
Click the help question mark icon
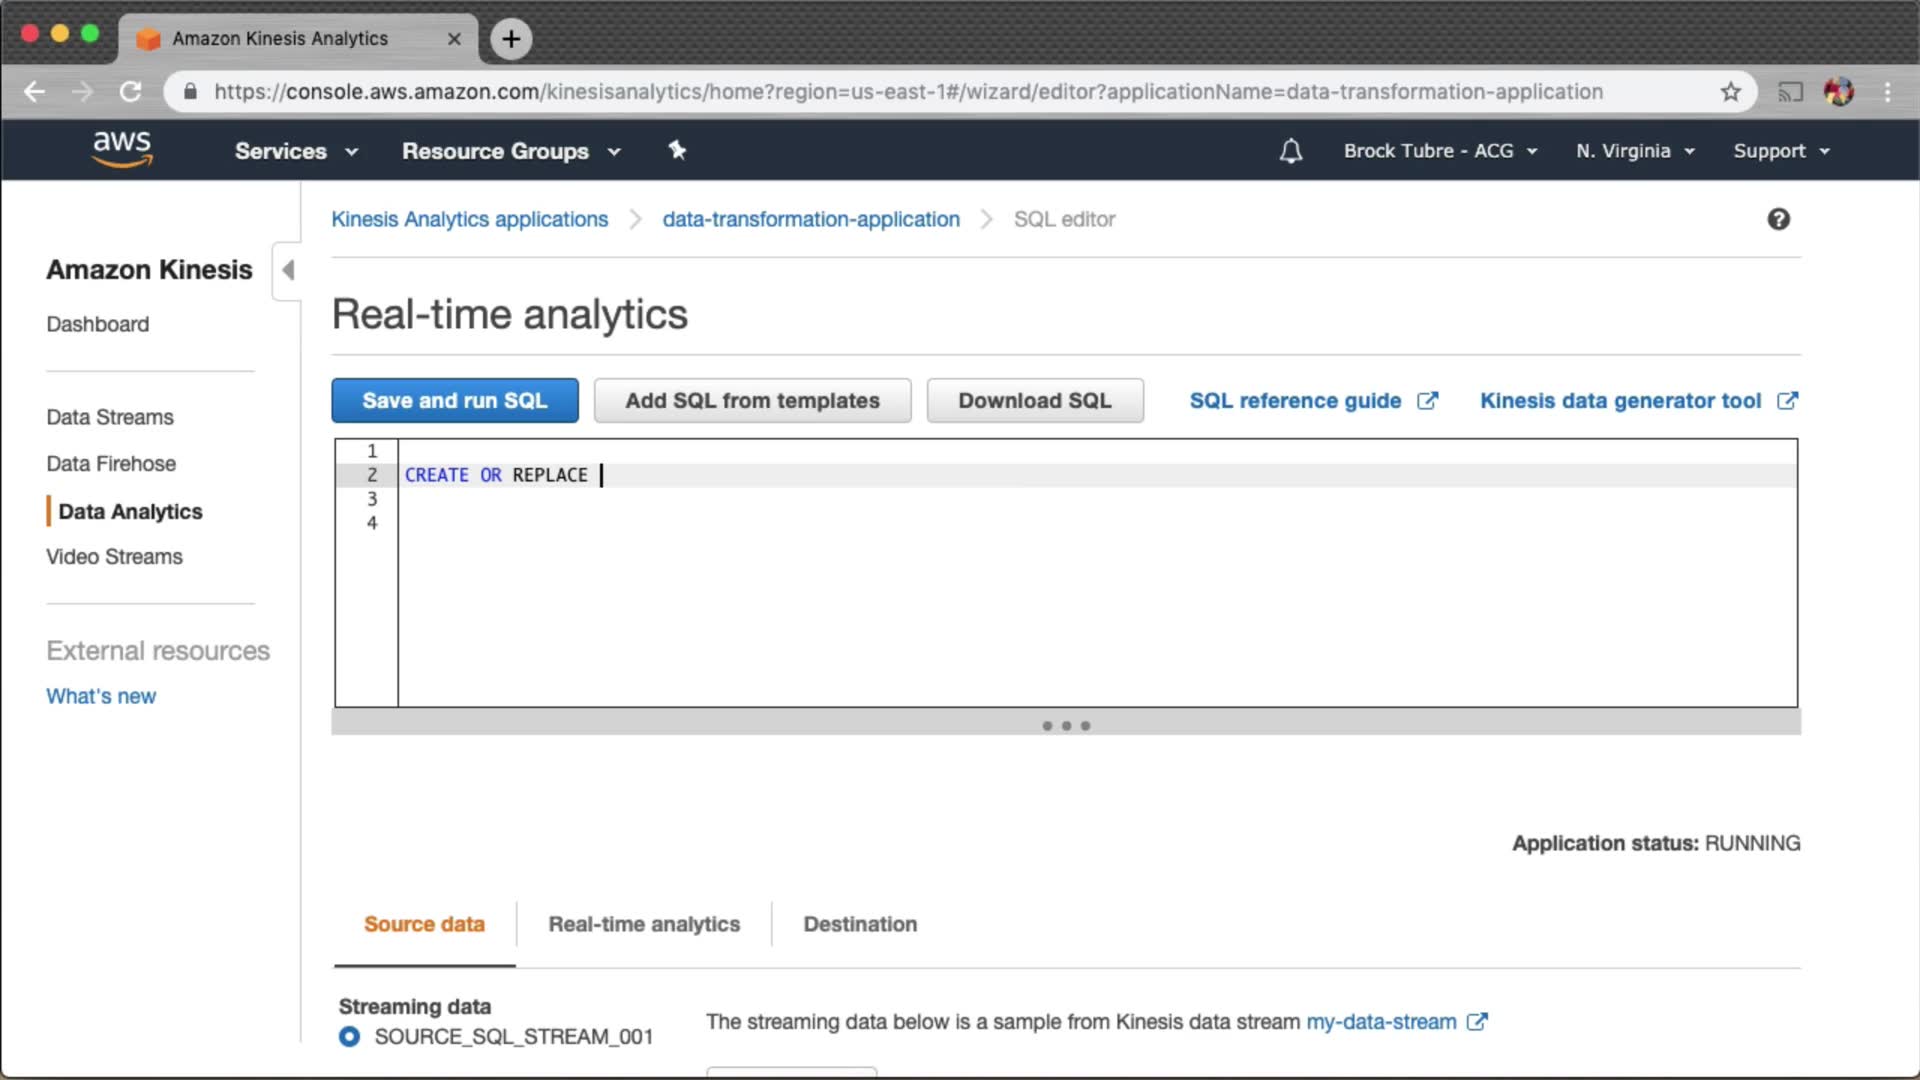coord(1778,219)
